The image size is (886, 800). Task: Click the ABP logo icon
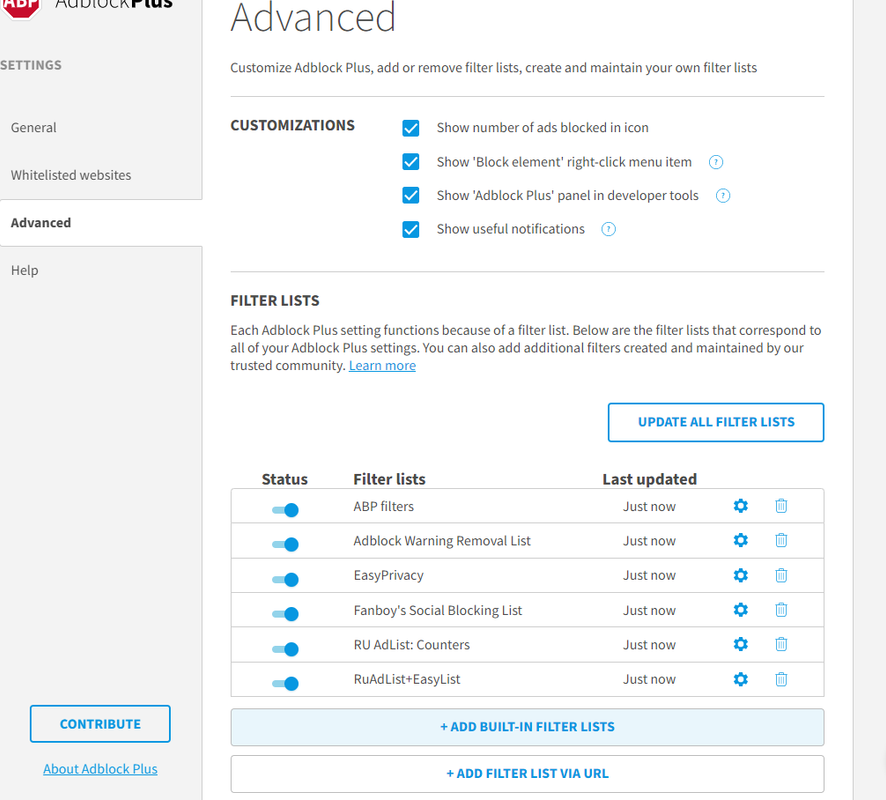tap(21, 7)
